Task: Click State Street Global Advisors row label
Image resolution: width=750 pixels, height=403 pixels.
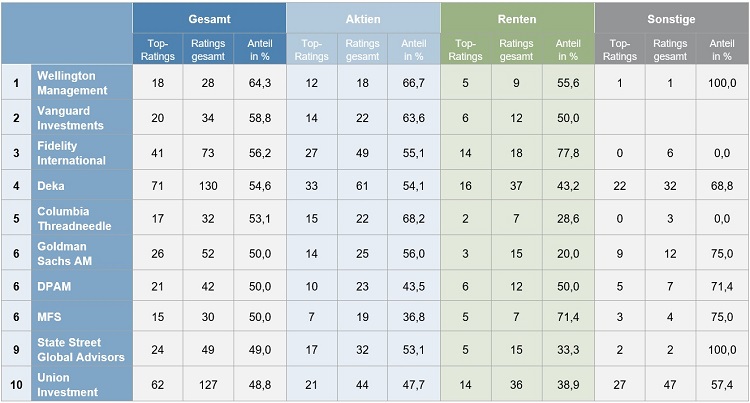Action: click(82, 349)
